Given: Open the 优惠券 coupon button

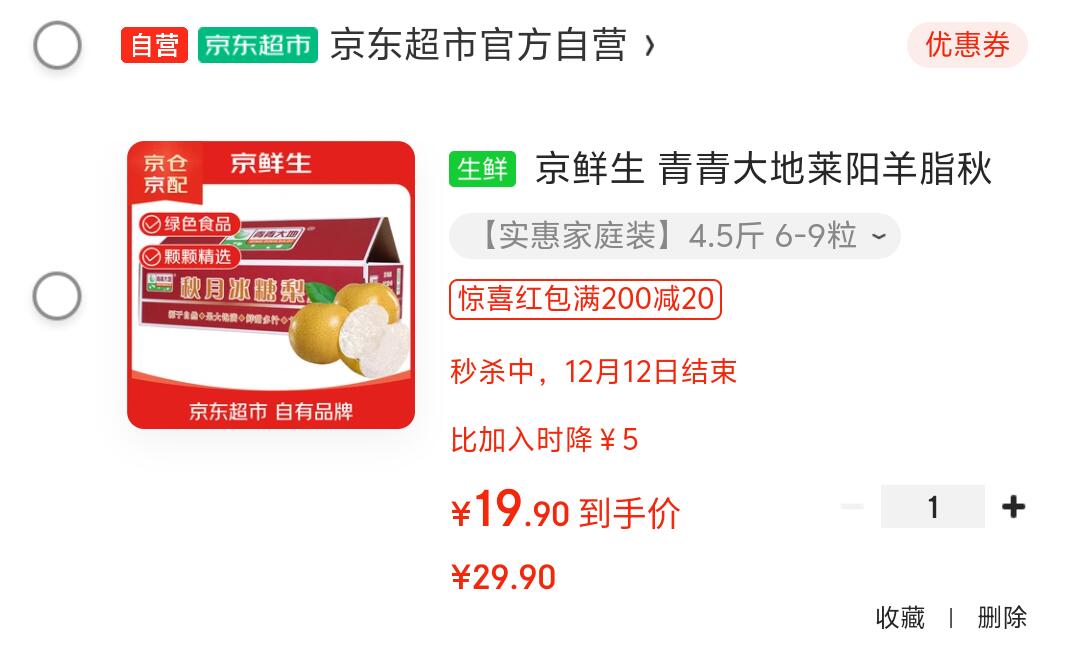Looking at the screenshot, I should [x=967, y=45].
